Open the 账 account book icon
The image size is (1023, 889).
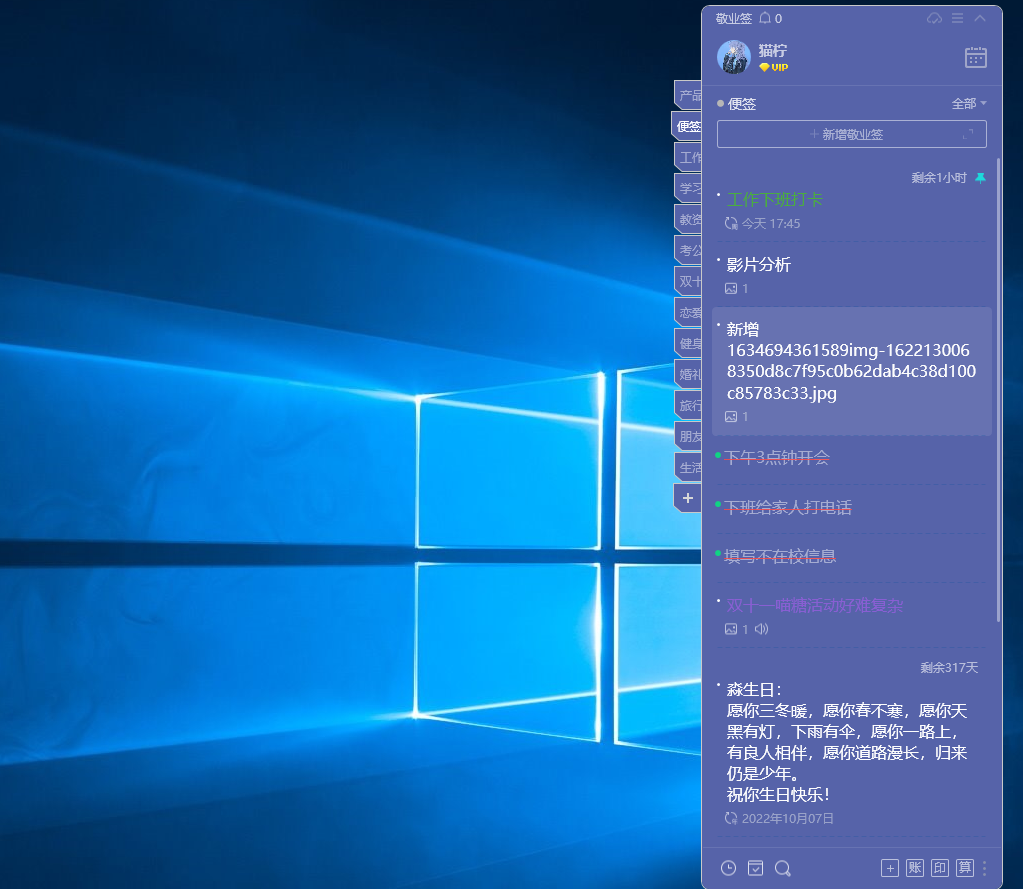[x=915, y=868]
